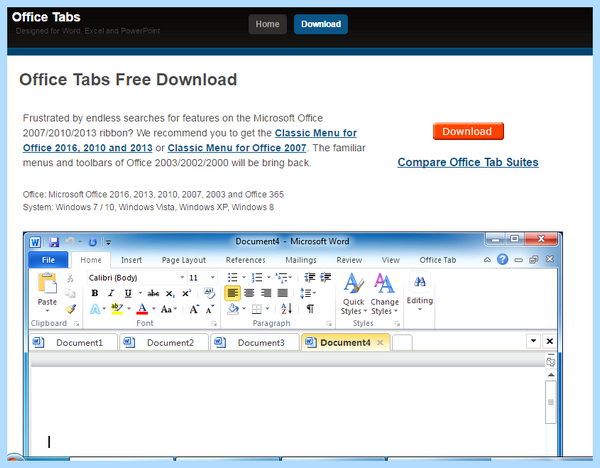Switch to the Insert ribbon tab
Viewport: 600px width, 468px height.
pos(131,260)
